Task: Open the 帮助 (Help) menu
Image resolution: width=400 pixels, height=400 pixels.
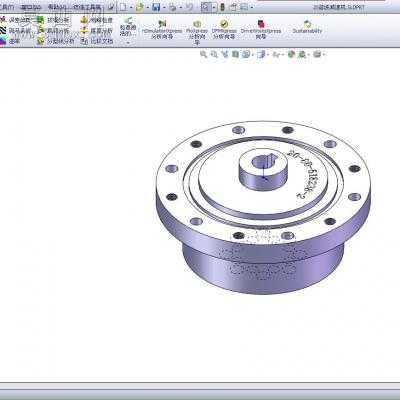Action: click(x=57, y=7)
